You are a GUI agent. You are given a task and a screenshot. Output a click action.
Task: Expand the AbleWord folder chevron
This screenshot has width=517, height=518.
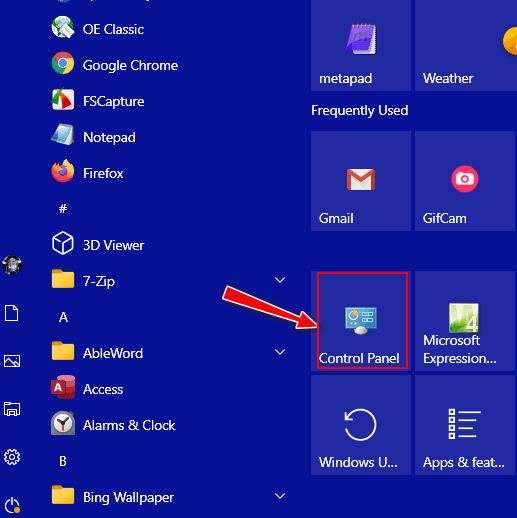(280, 352)
